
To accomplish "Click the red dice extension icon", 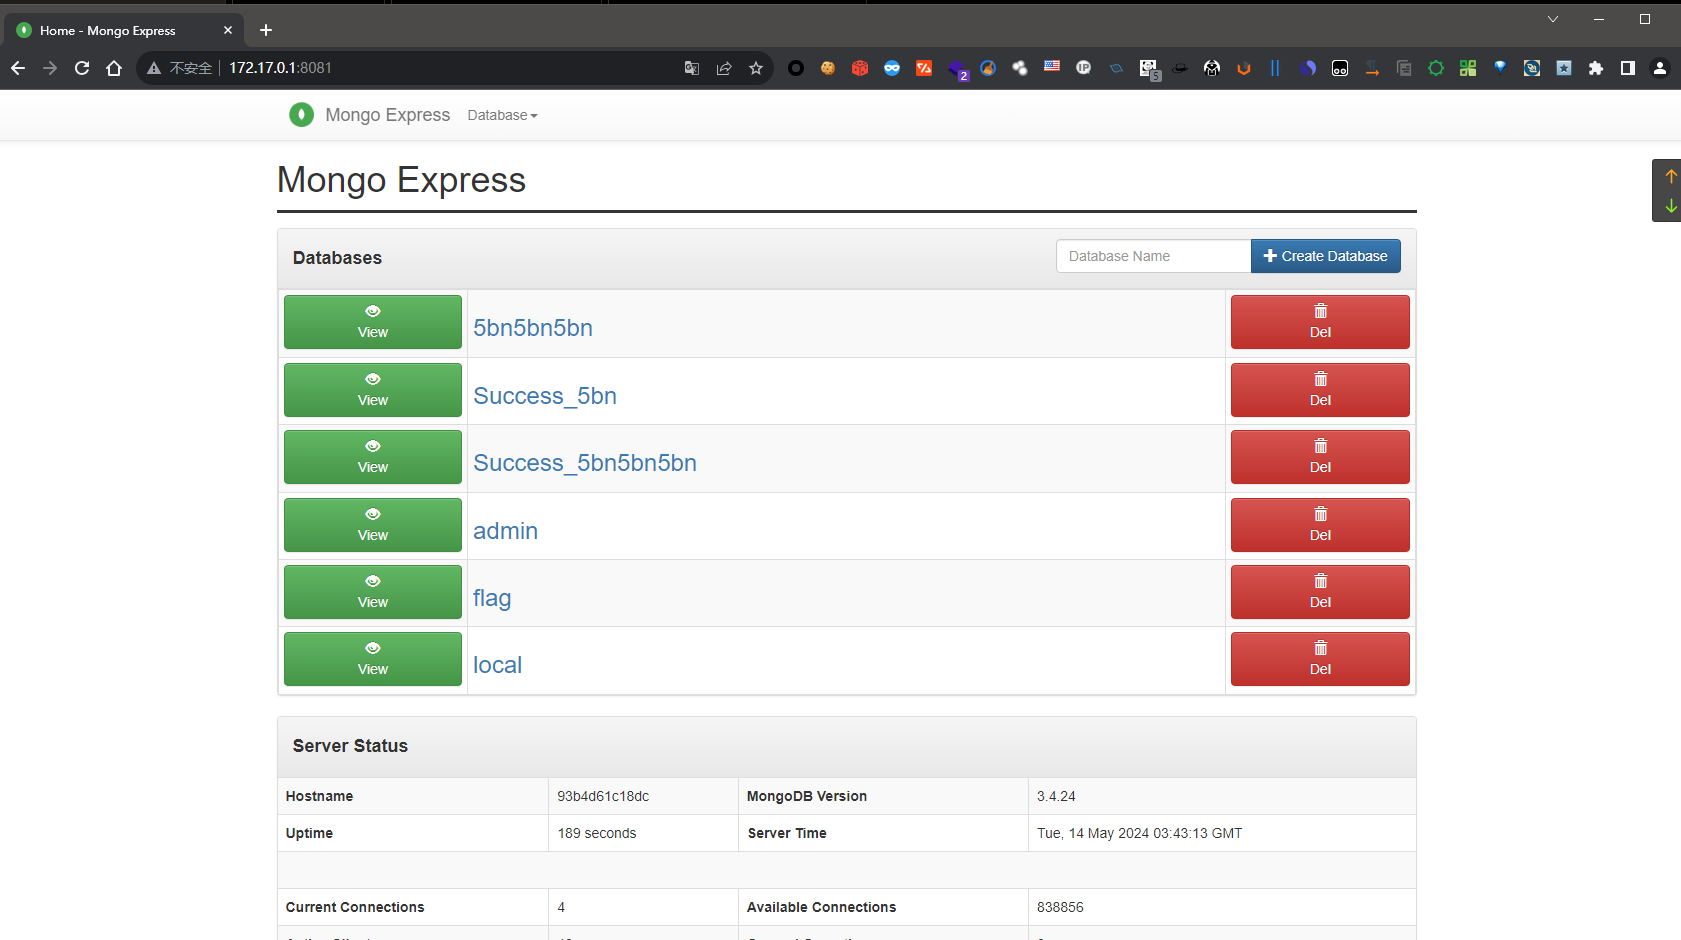I will click(860, 68).
